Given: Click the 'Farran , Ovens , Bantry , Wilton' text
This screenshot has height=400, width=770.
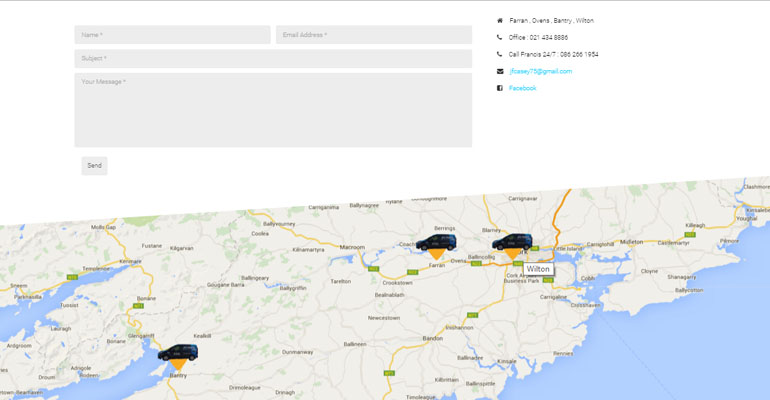Looking at the screenshot, I should pyautogui.click(x=551, y=21).
